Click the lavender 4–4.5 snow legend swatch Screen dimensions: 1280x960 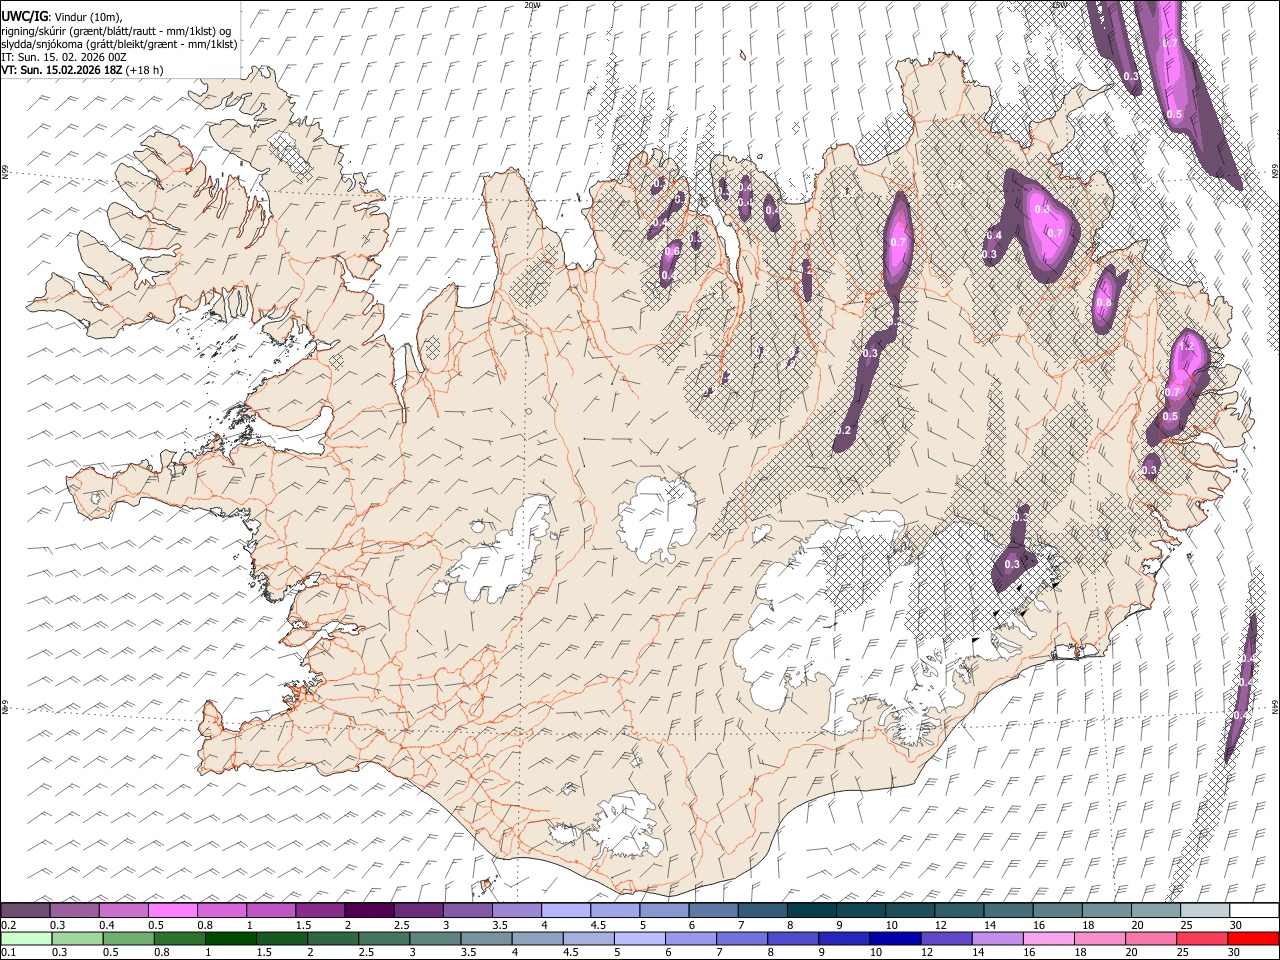(x=565, y=910)
